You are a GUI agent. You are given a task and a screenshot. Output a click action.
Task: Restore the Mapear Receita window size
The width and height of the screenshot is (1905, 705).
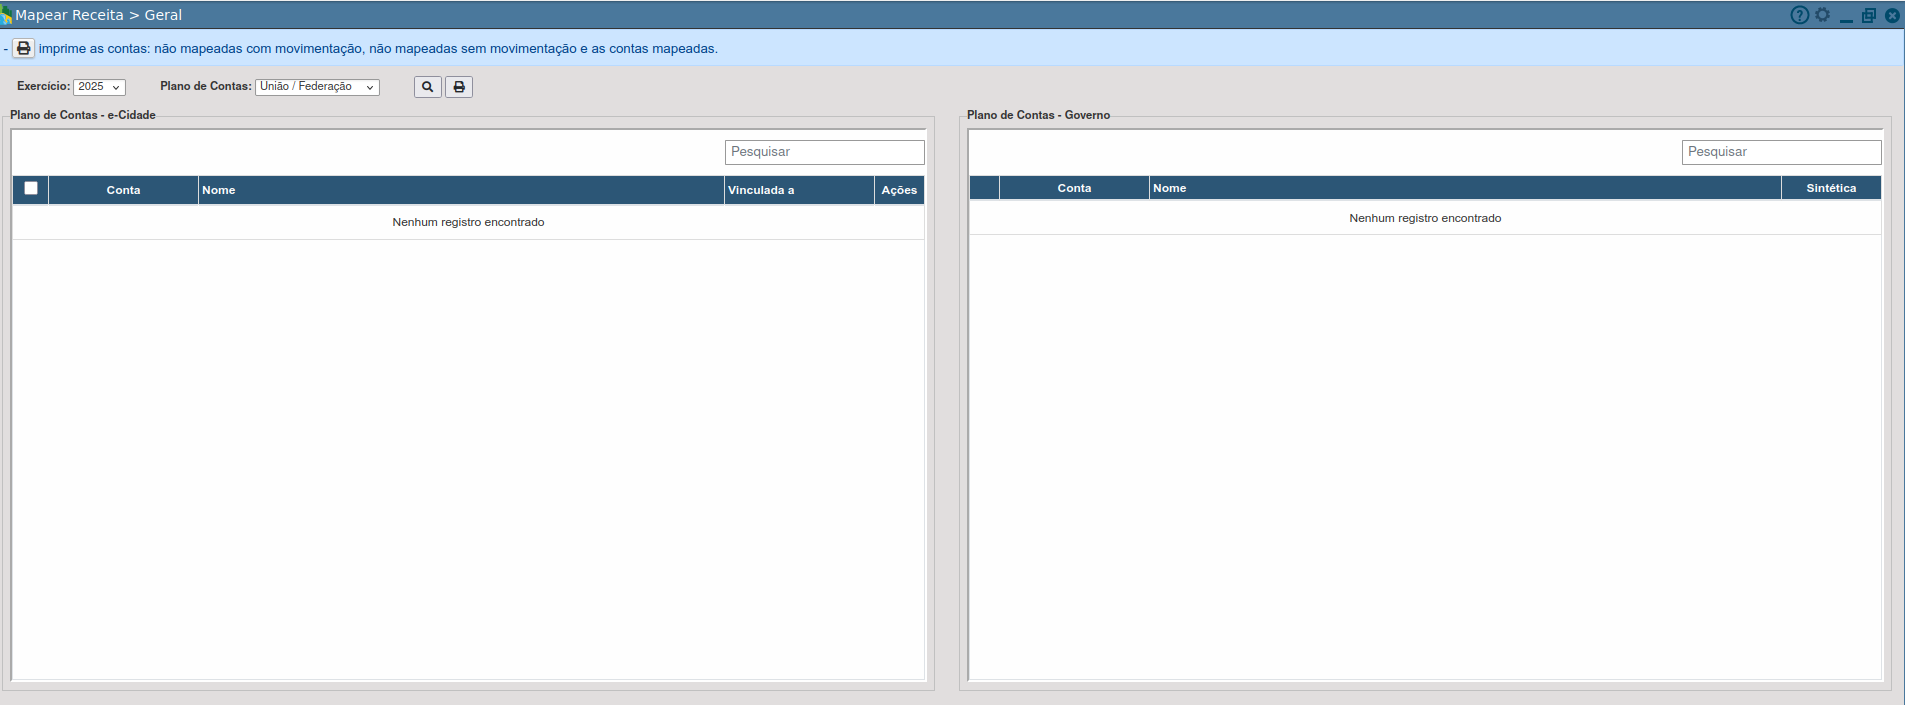(x=1869, y=15)
